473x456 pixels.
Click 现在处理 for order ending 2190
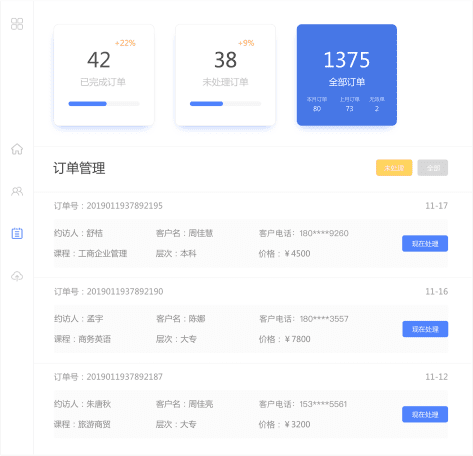[425, 329]
